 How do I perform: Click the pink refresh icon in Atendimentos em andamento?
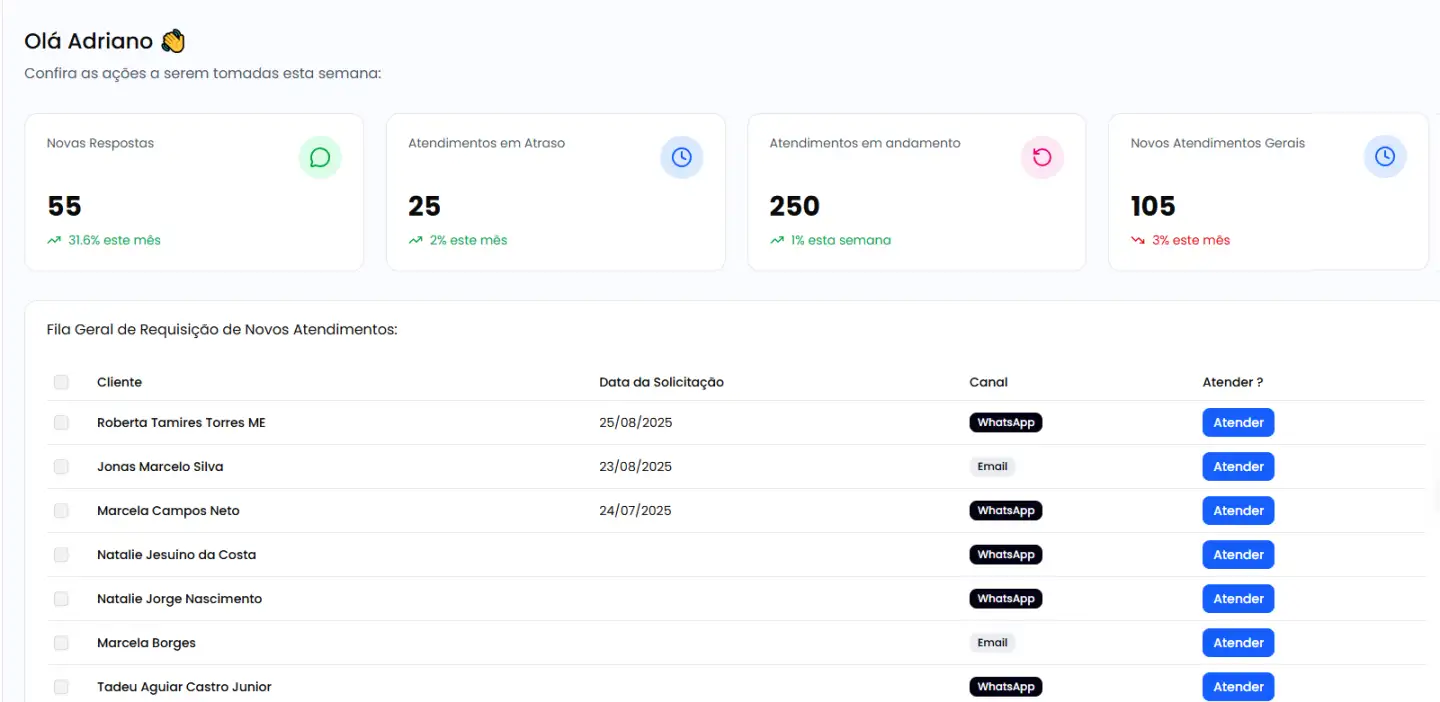pos(1042,158)
